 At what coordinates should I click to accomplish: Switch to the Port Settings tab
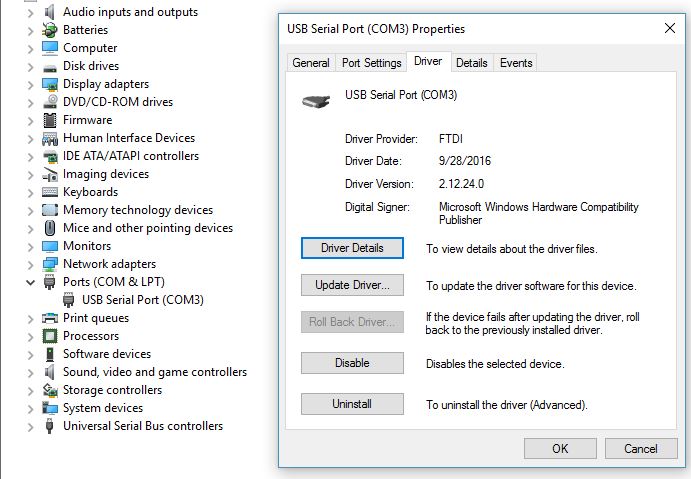(372, 63)
